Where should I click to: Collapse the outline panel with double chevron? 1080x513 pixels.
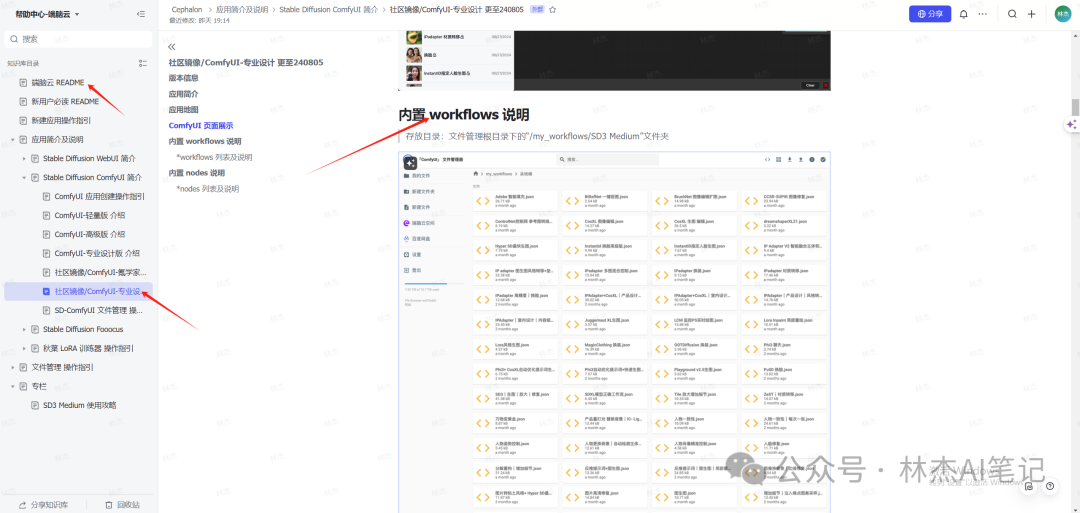(x=172, y=47)
